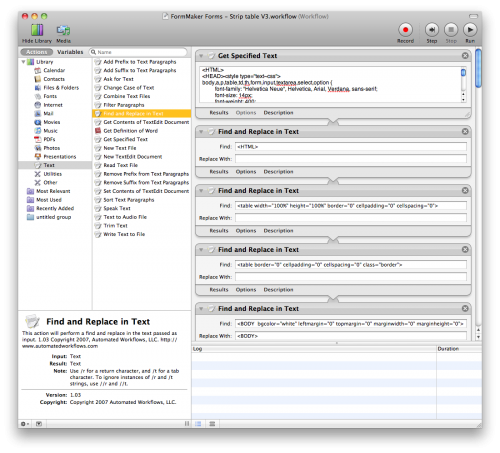The image size is (500, 453).
Task: Show Options for <HTML> Find and Replace action
Action: tap(246, 172)
